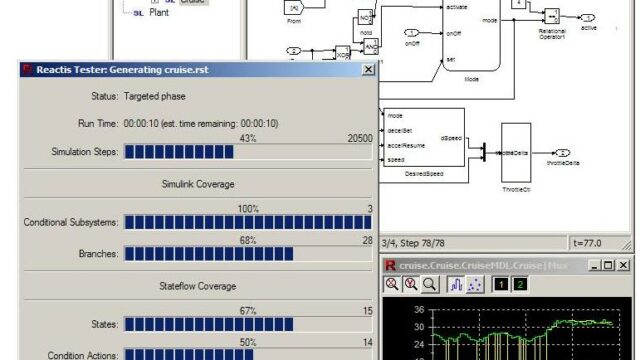Click the 36 y-axis label in scope

(419, 310)
